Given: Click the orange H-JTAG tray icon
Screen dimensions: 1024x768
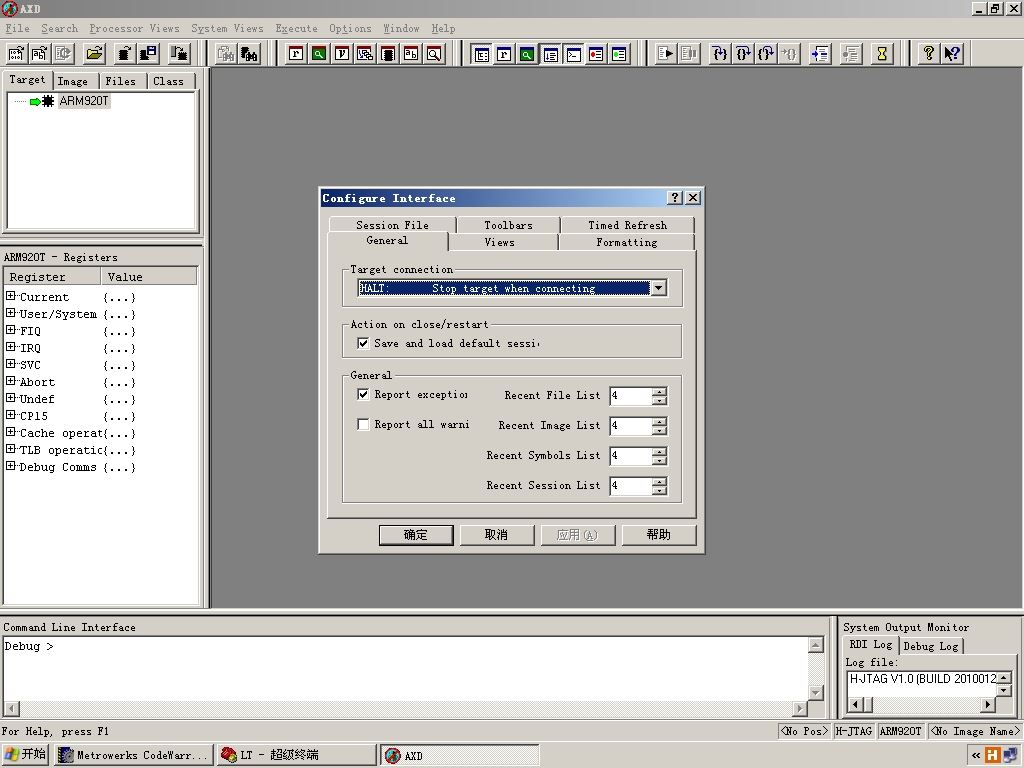Looking at the screenshot, I should [993, 755].
